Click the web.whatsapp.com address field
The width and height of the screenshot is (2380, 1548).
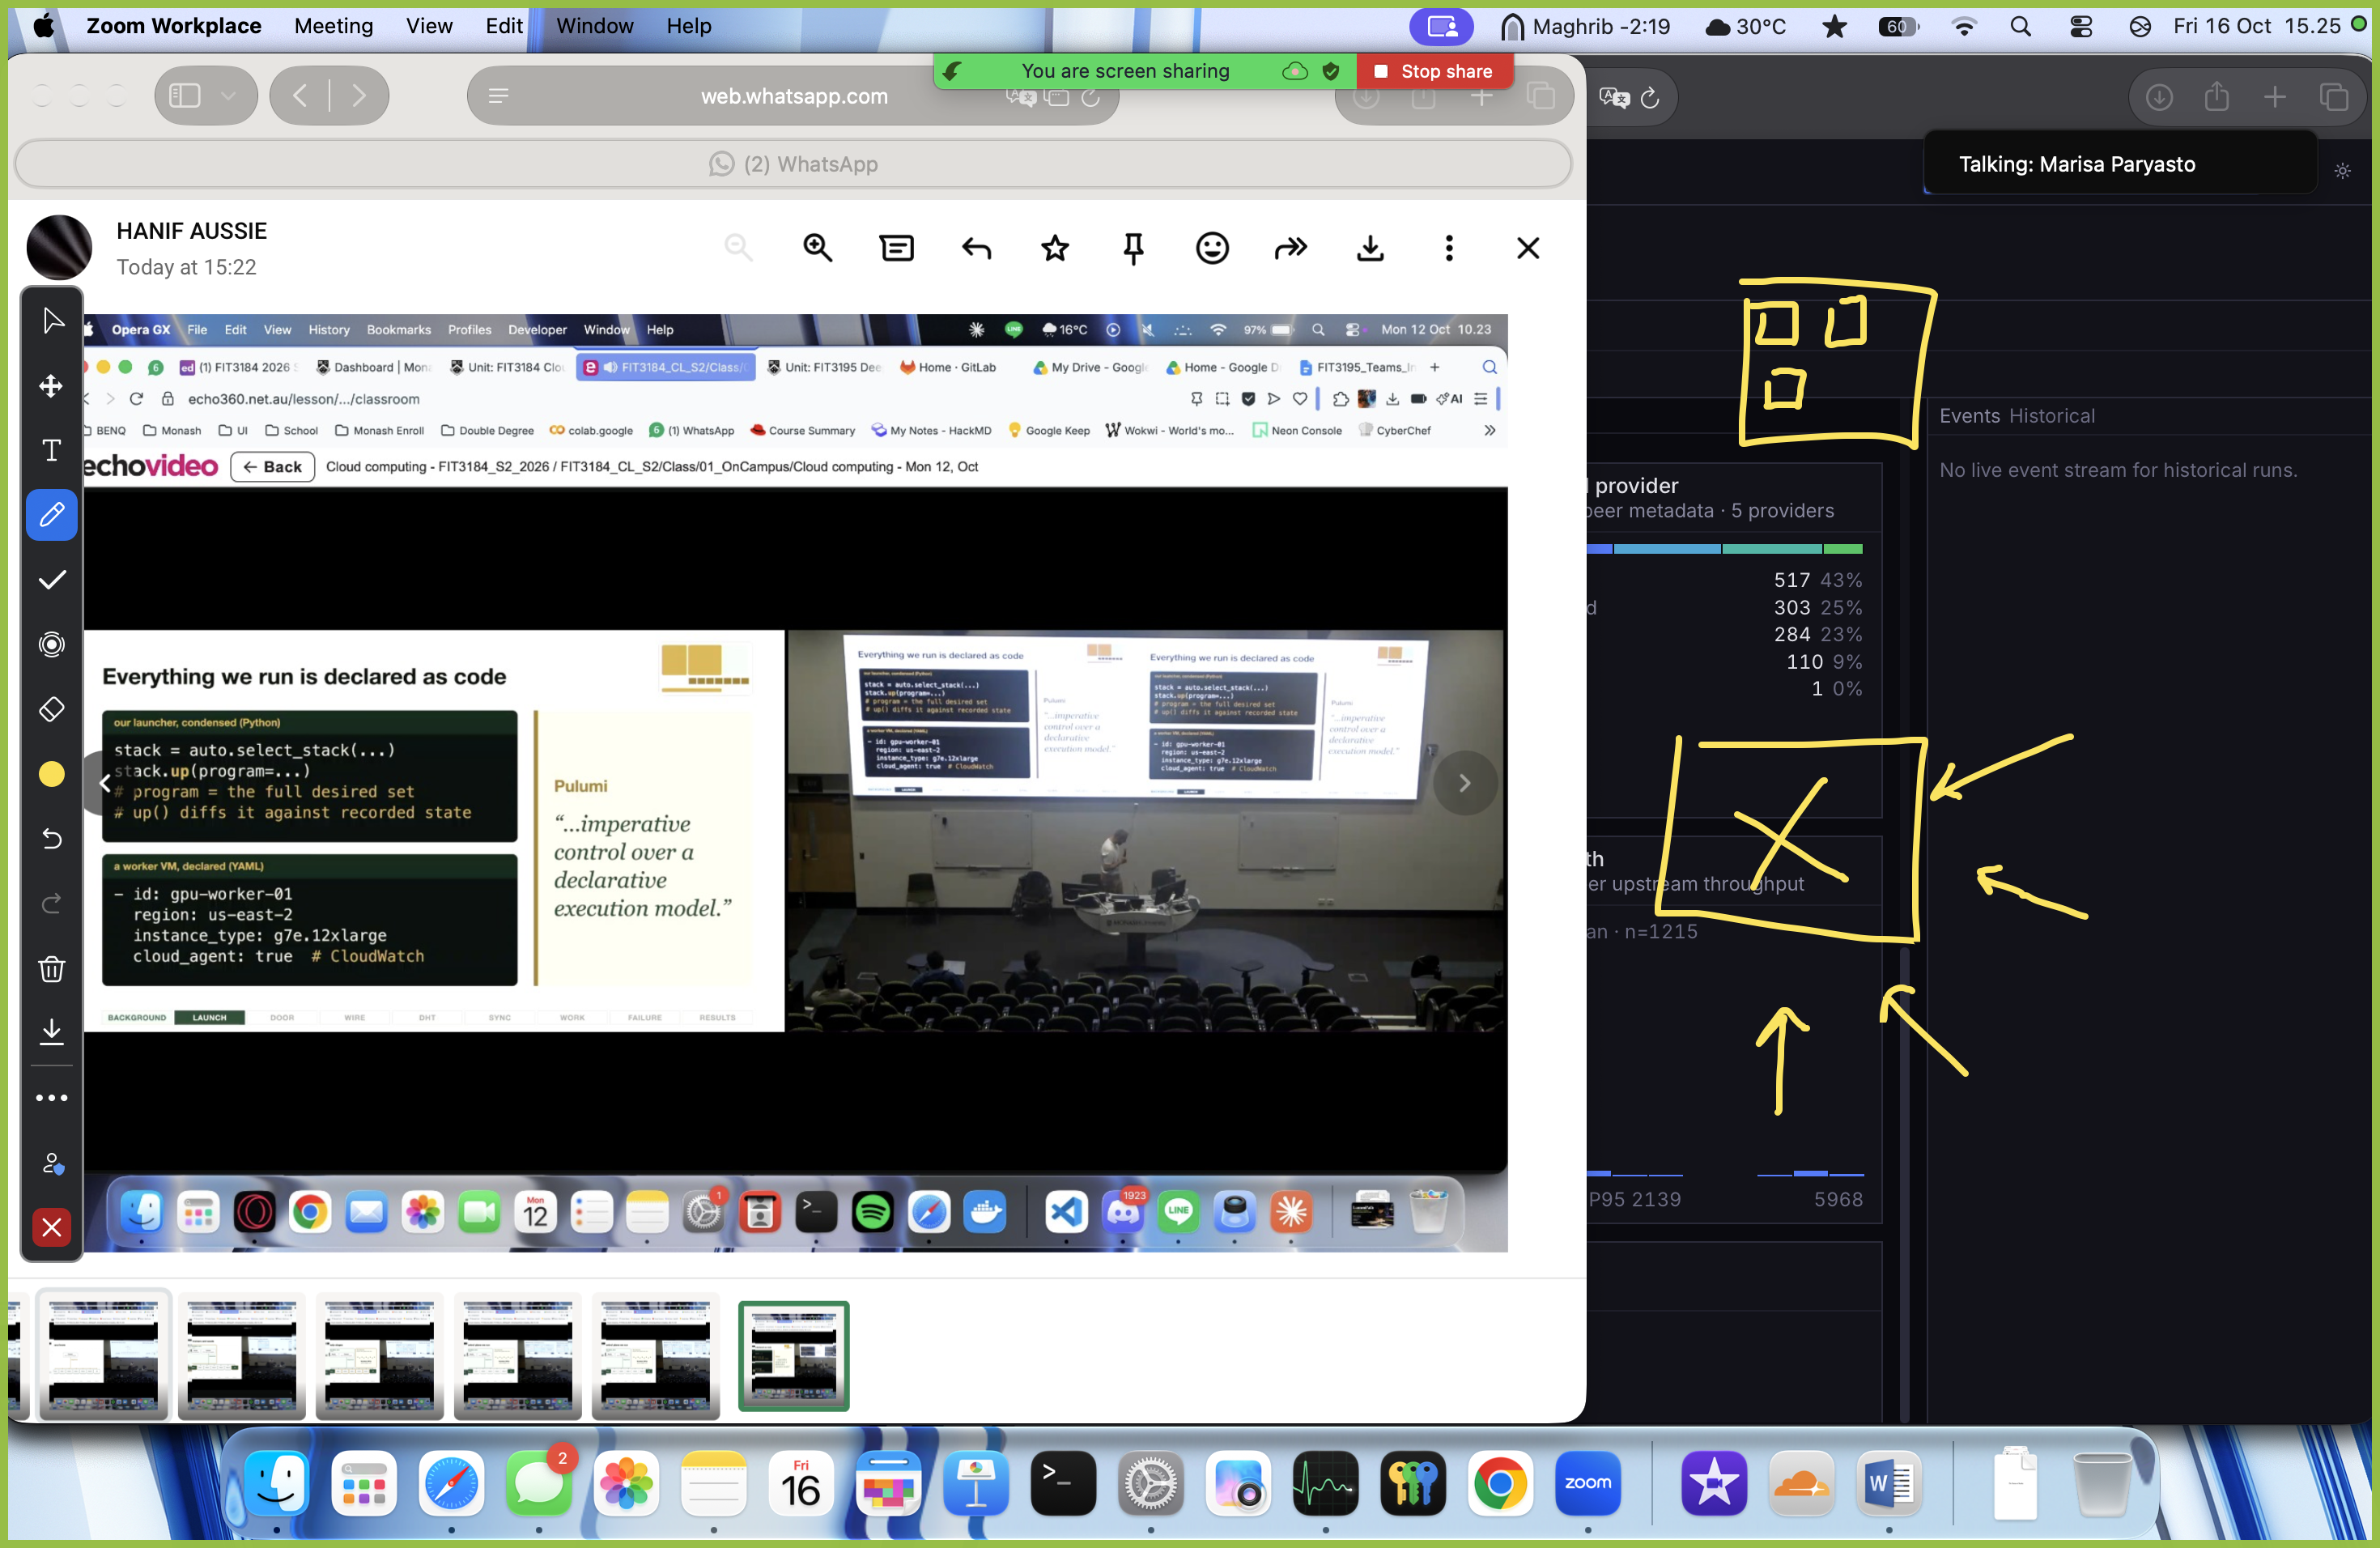[793, 96]
